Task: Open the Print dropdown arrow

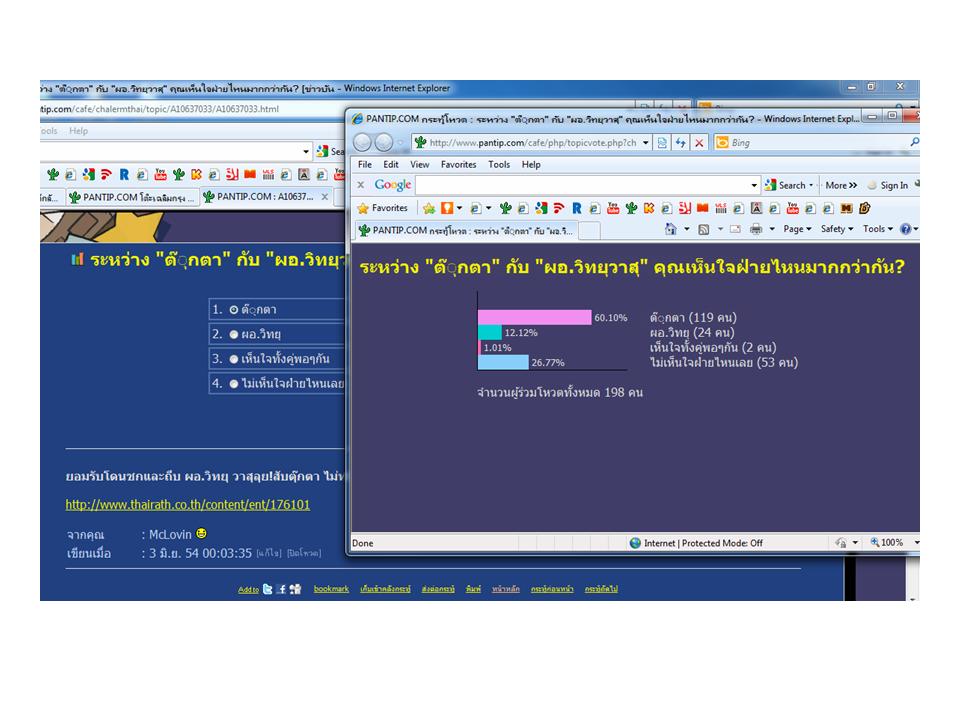Action: 771,229
